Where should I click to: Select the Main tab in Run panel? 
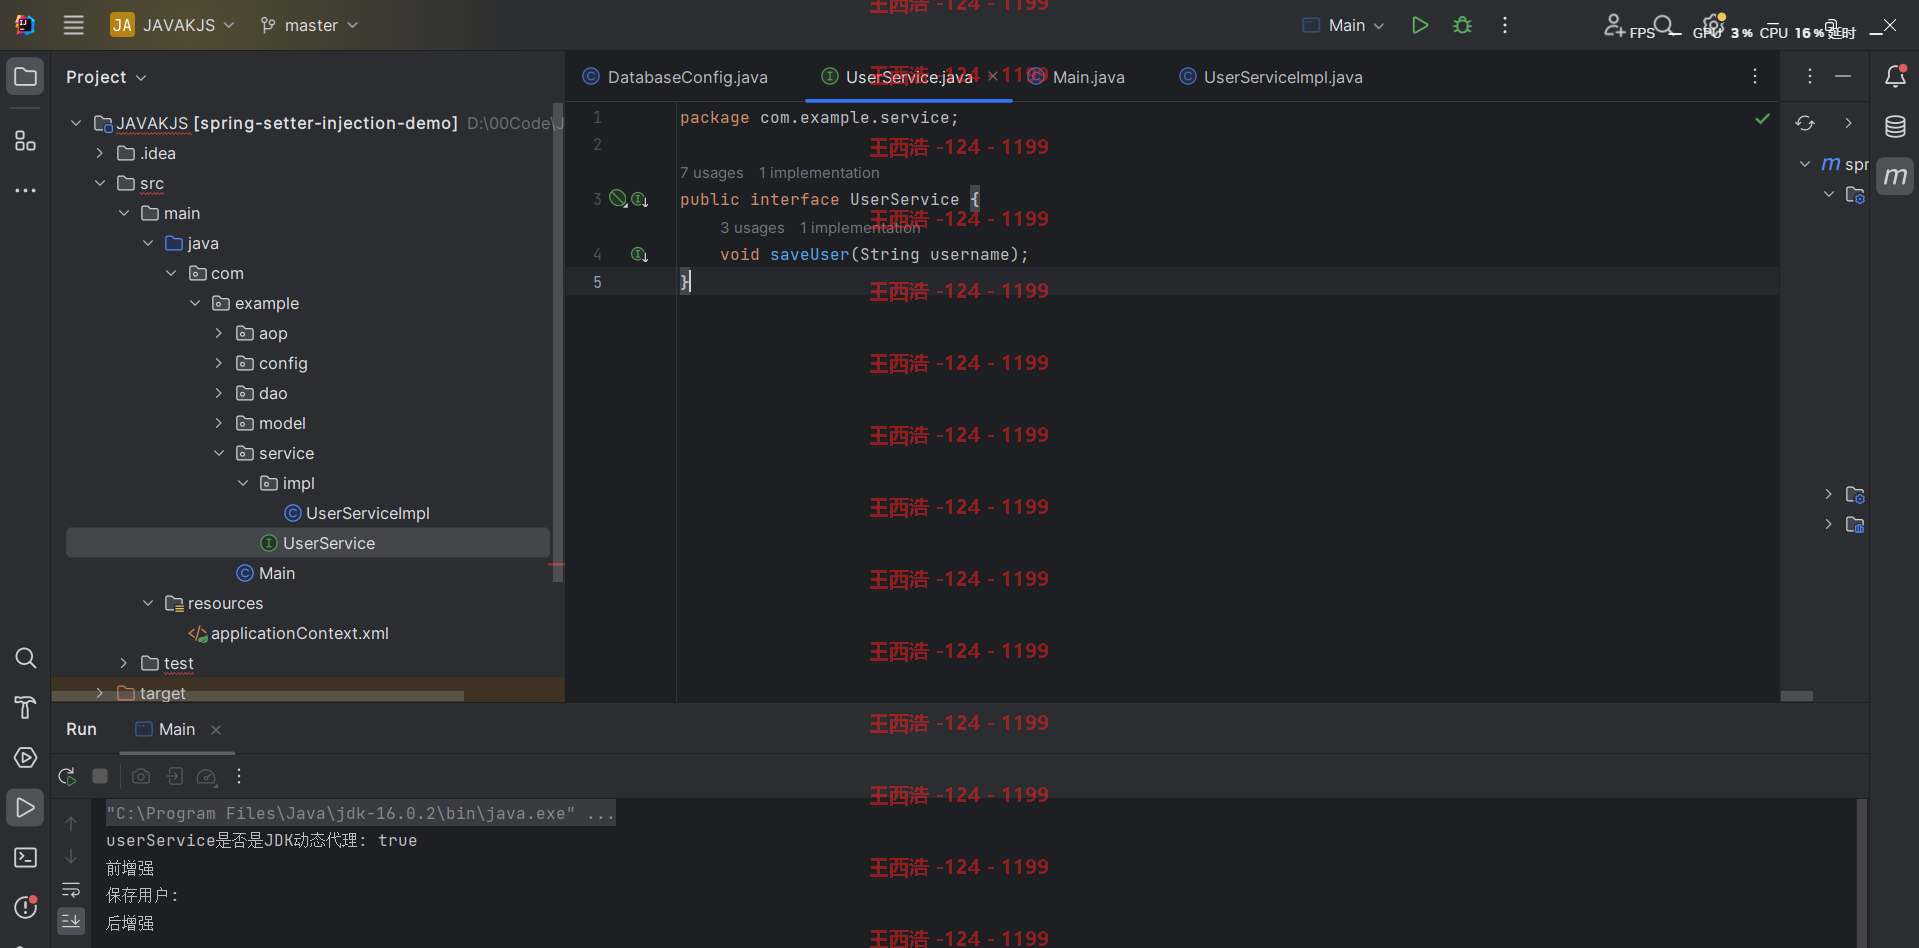(166, 729)
